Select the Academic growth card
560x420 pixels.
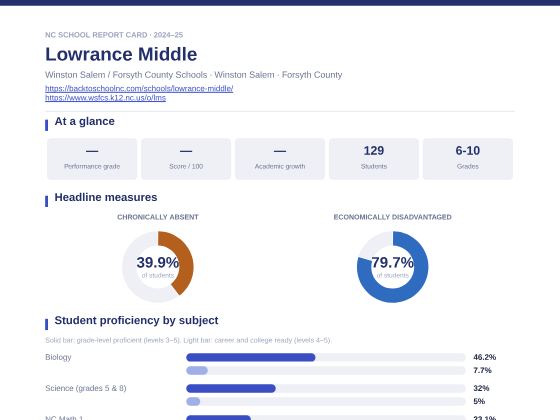tap(280, 159)
